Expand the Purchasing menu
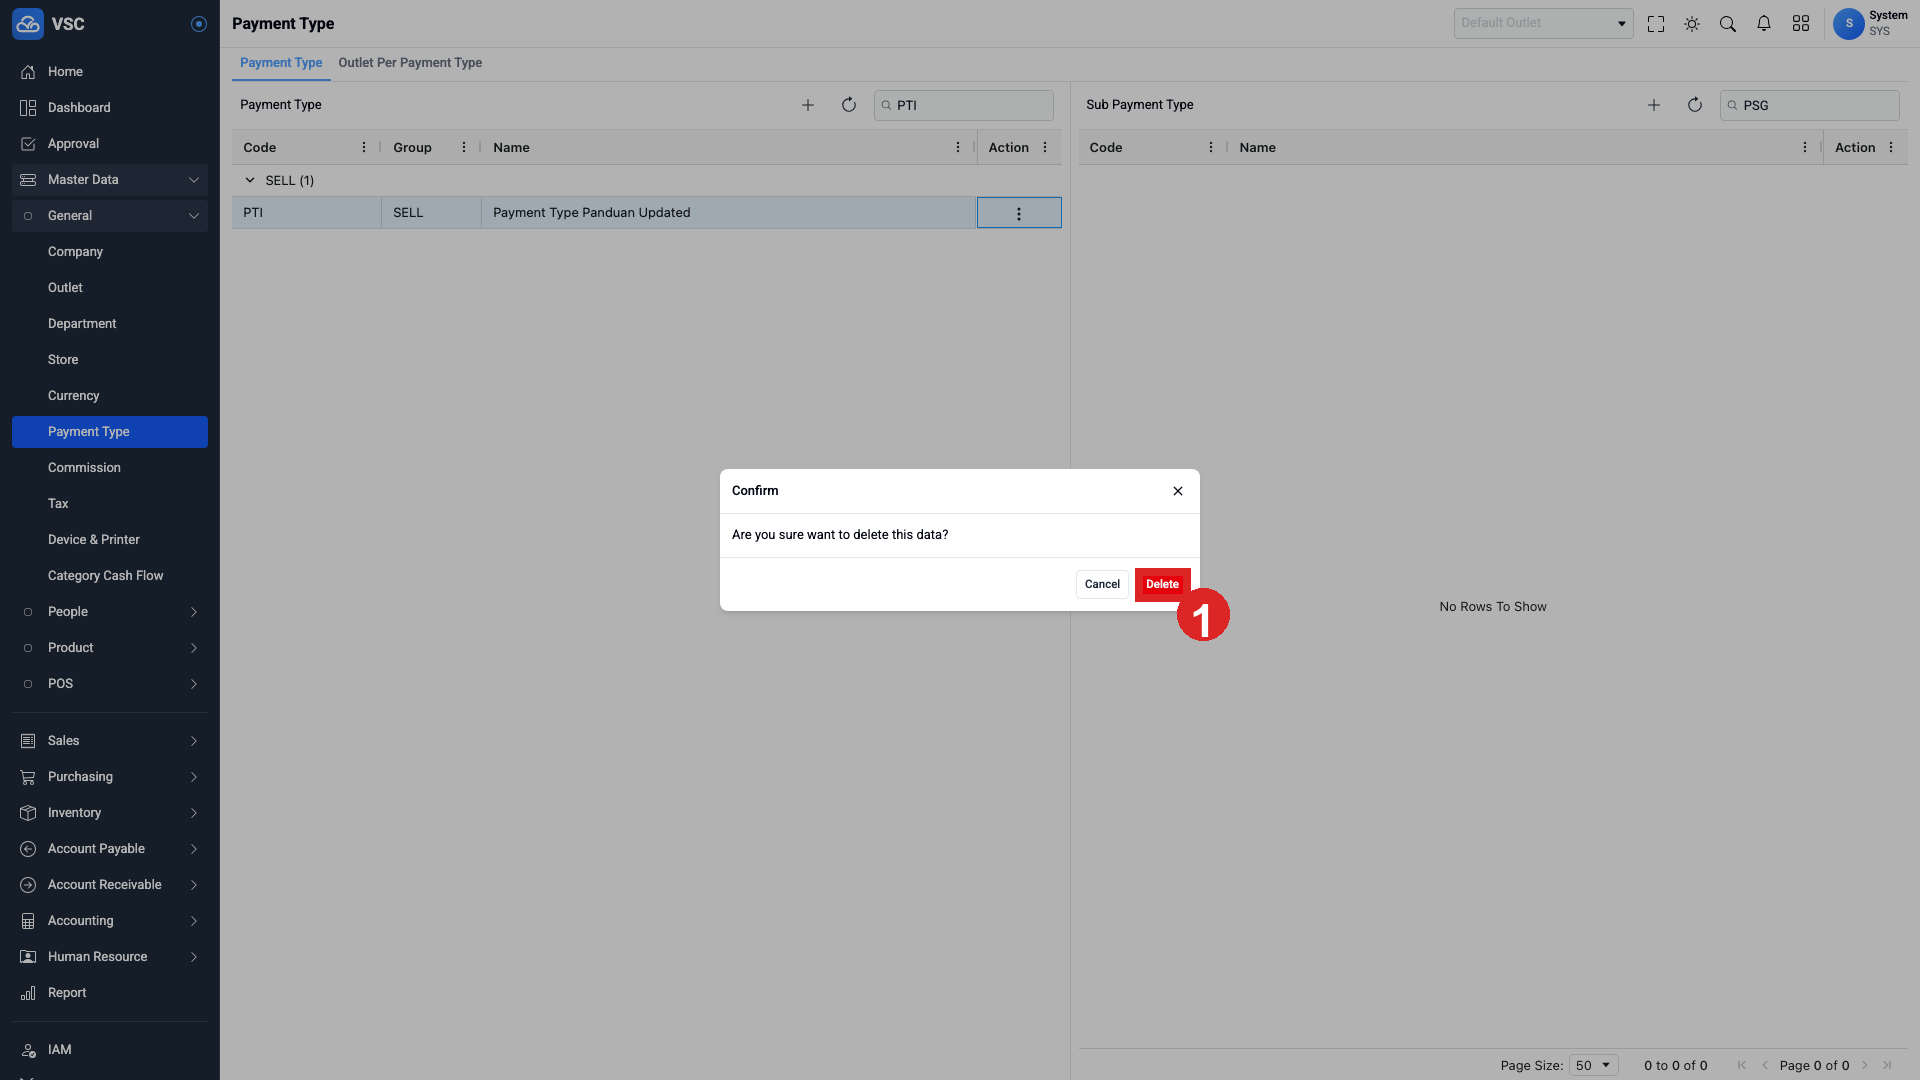This screenshot has height=1080, width=1920. 110,777
